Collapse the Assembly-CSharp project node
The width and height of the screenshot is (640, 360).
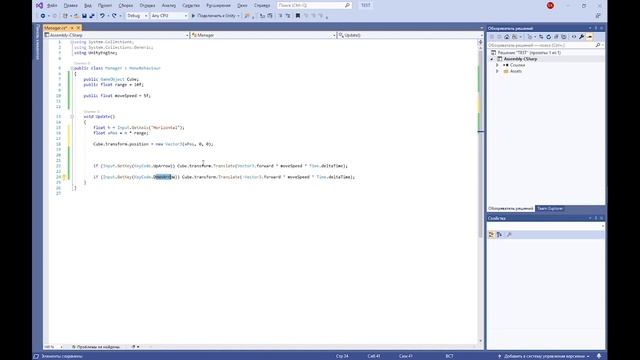492,59
